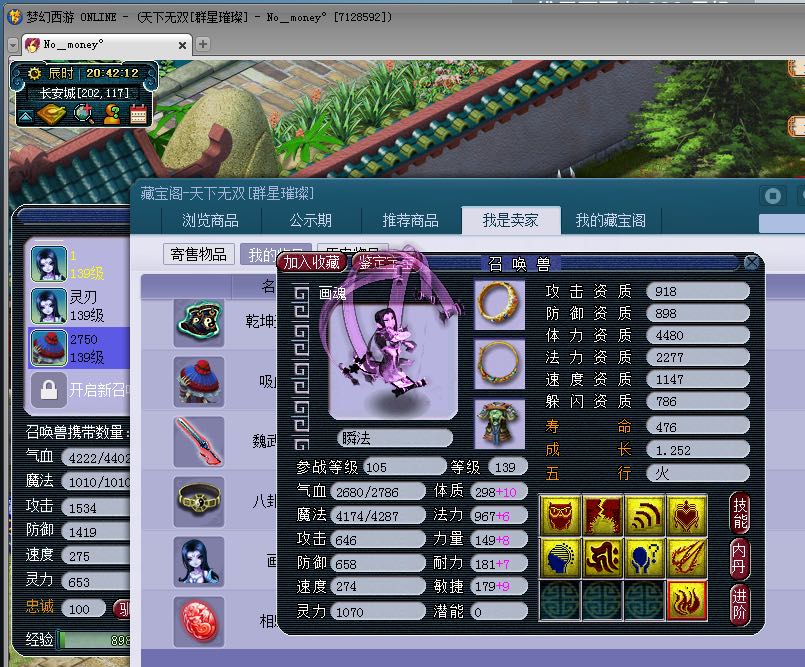Click the 寿命 value 476
Screen dimensions: 805x667
click(x=698, y=427)
